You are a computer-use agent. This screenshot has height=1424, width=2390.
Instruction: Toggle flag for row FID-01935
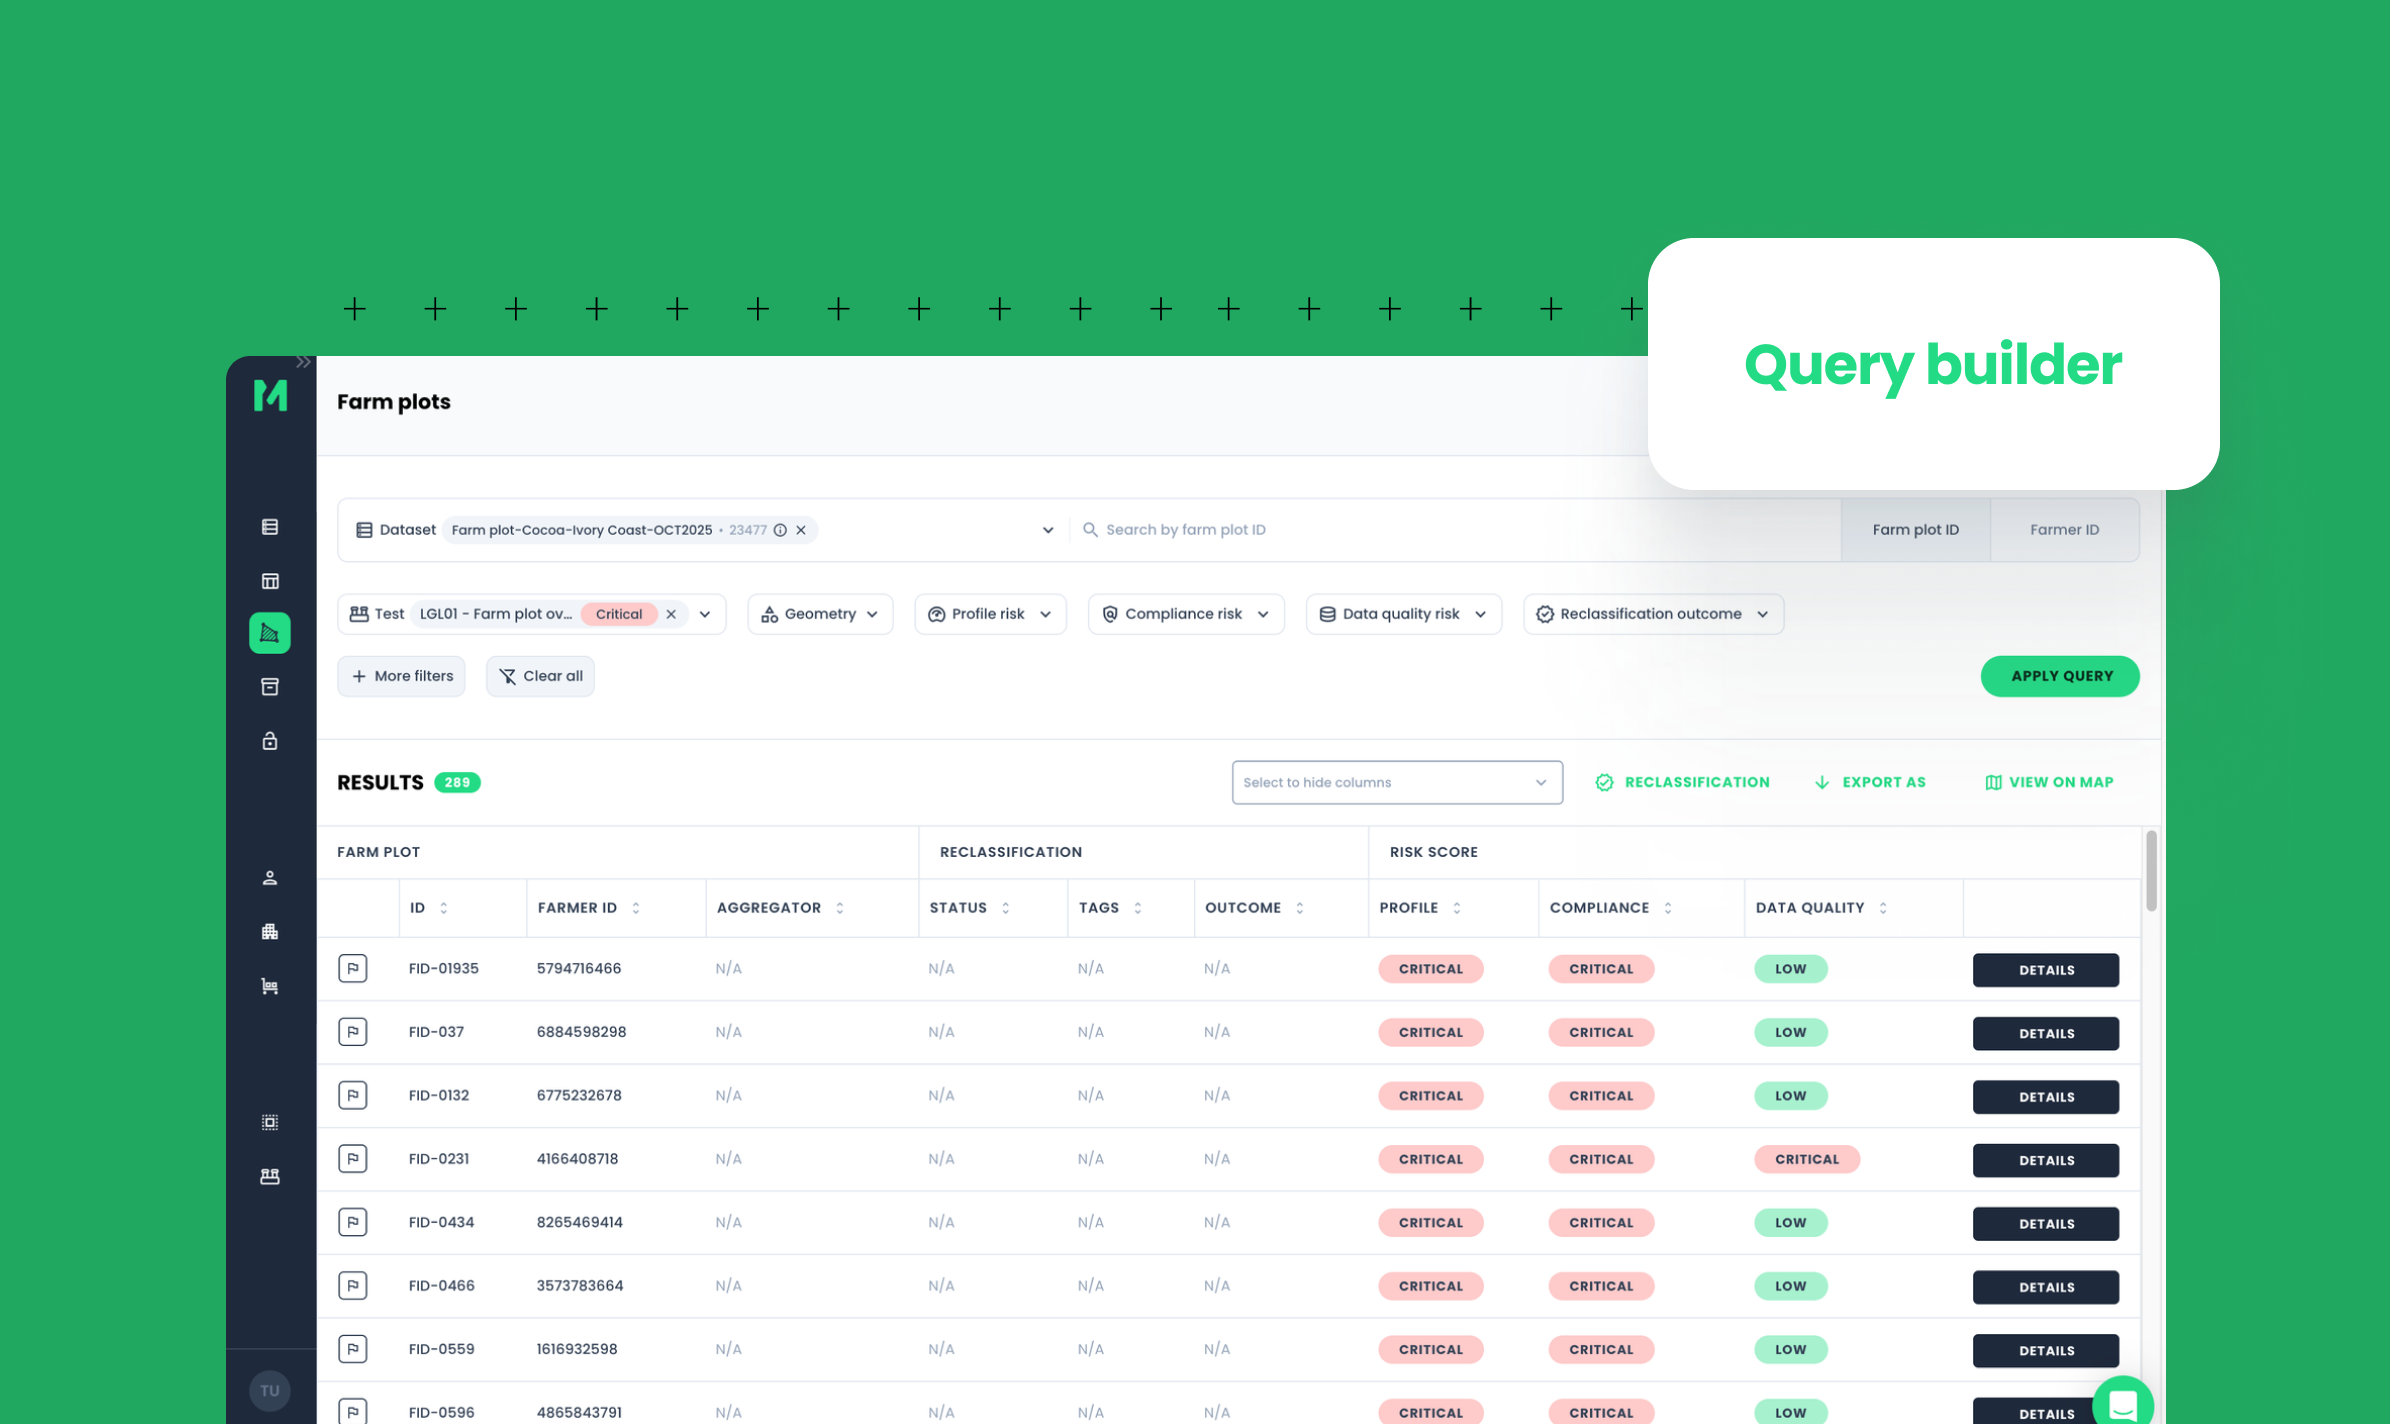pyautogui.click(x=352, y=968)
